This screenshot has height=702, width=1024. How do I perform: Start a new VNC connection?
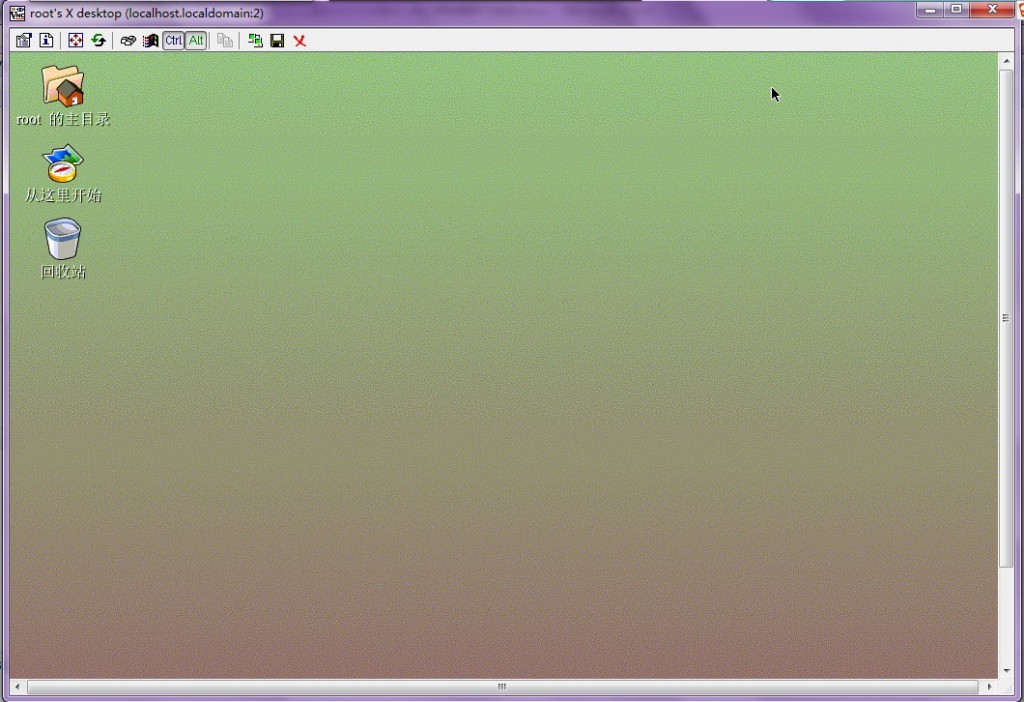255,40
